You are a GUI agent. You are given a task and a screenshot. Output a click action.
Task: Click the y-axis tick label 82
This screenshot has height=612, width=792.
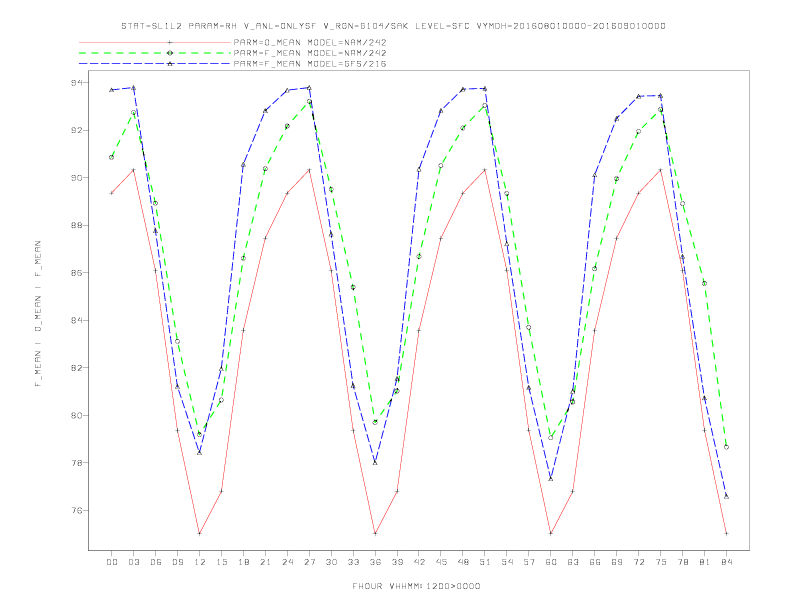click(x=77, y=368)
